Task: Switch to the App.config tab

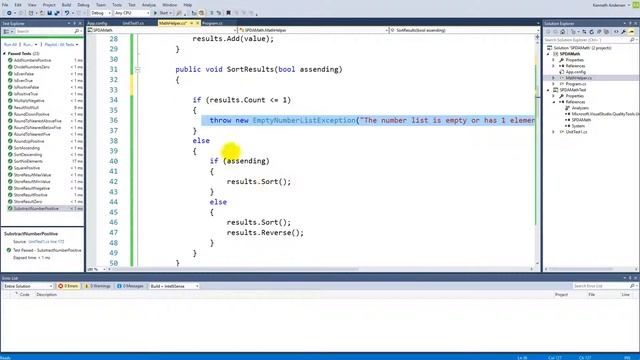Action: 97,23
